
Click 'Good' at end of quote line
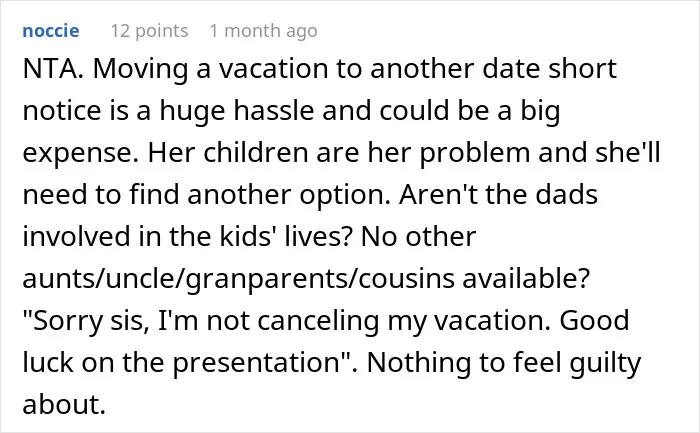point(594,320)
